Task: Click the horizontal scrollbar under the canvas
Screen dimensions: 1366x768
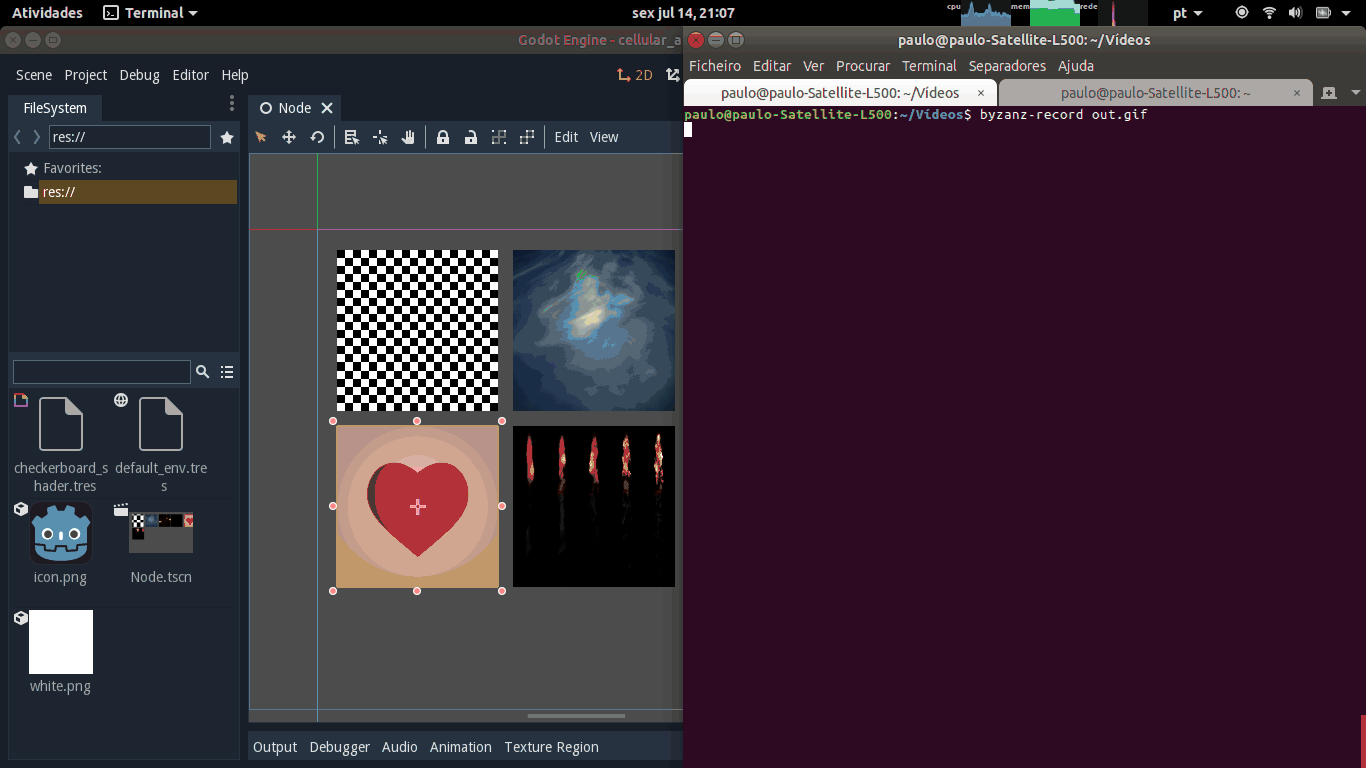Action: tap(576, 716)
